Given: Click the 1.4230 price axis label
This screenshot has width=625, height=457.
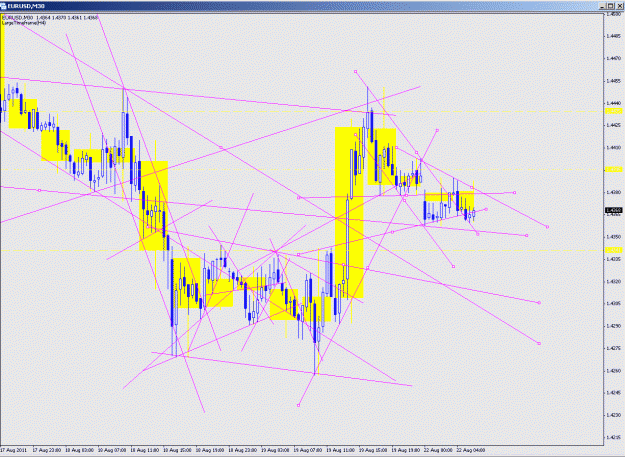Looking at the screenshot, I should tap(614, 415).
